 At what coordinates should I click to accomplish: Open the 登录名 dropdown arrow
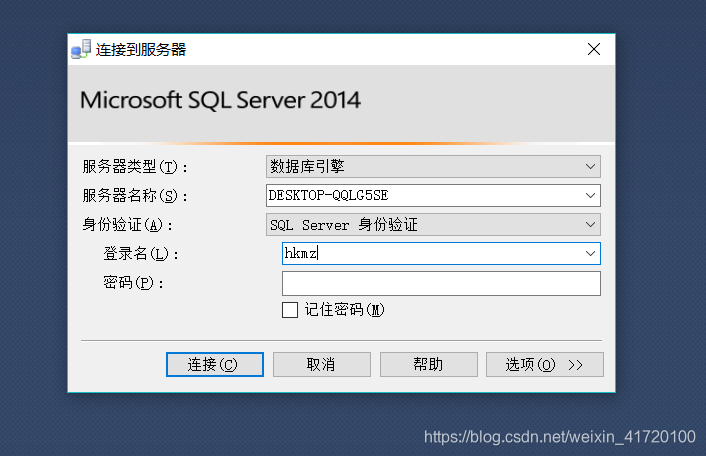click(x=590, y=253)
